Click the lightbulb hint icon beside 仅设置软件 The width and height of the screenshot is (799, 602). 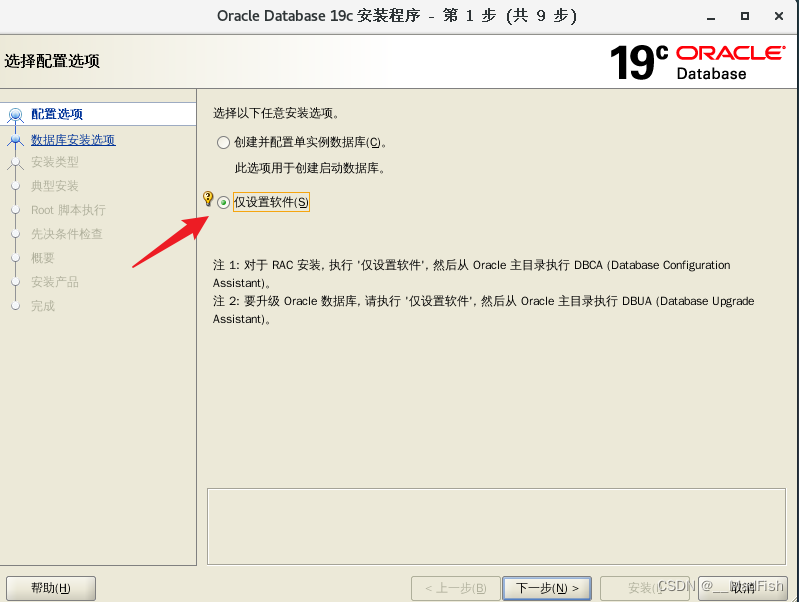(x=208, y=198)
